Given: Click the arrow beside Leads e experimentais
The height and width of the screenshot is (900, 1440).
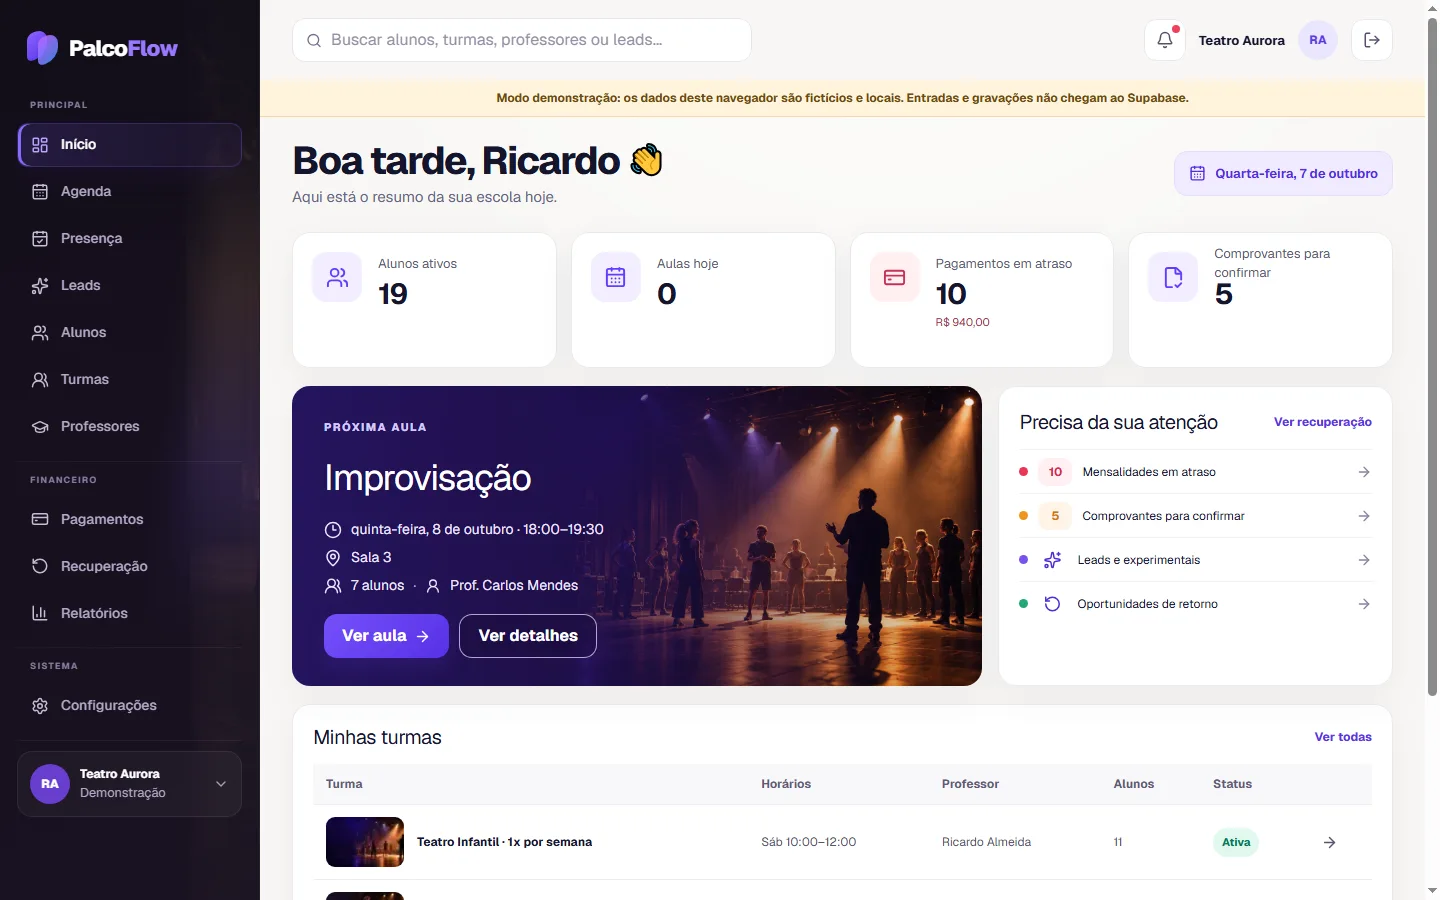Looking at the screenshot, I should [1364, 560].
